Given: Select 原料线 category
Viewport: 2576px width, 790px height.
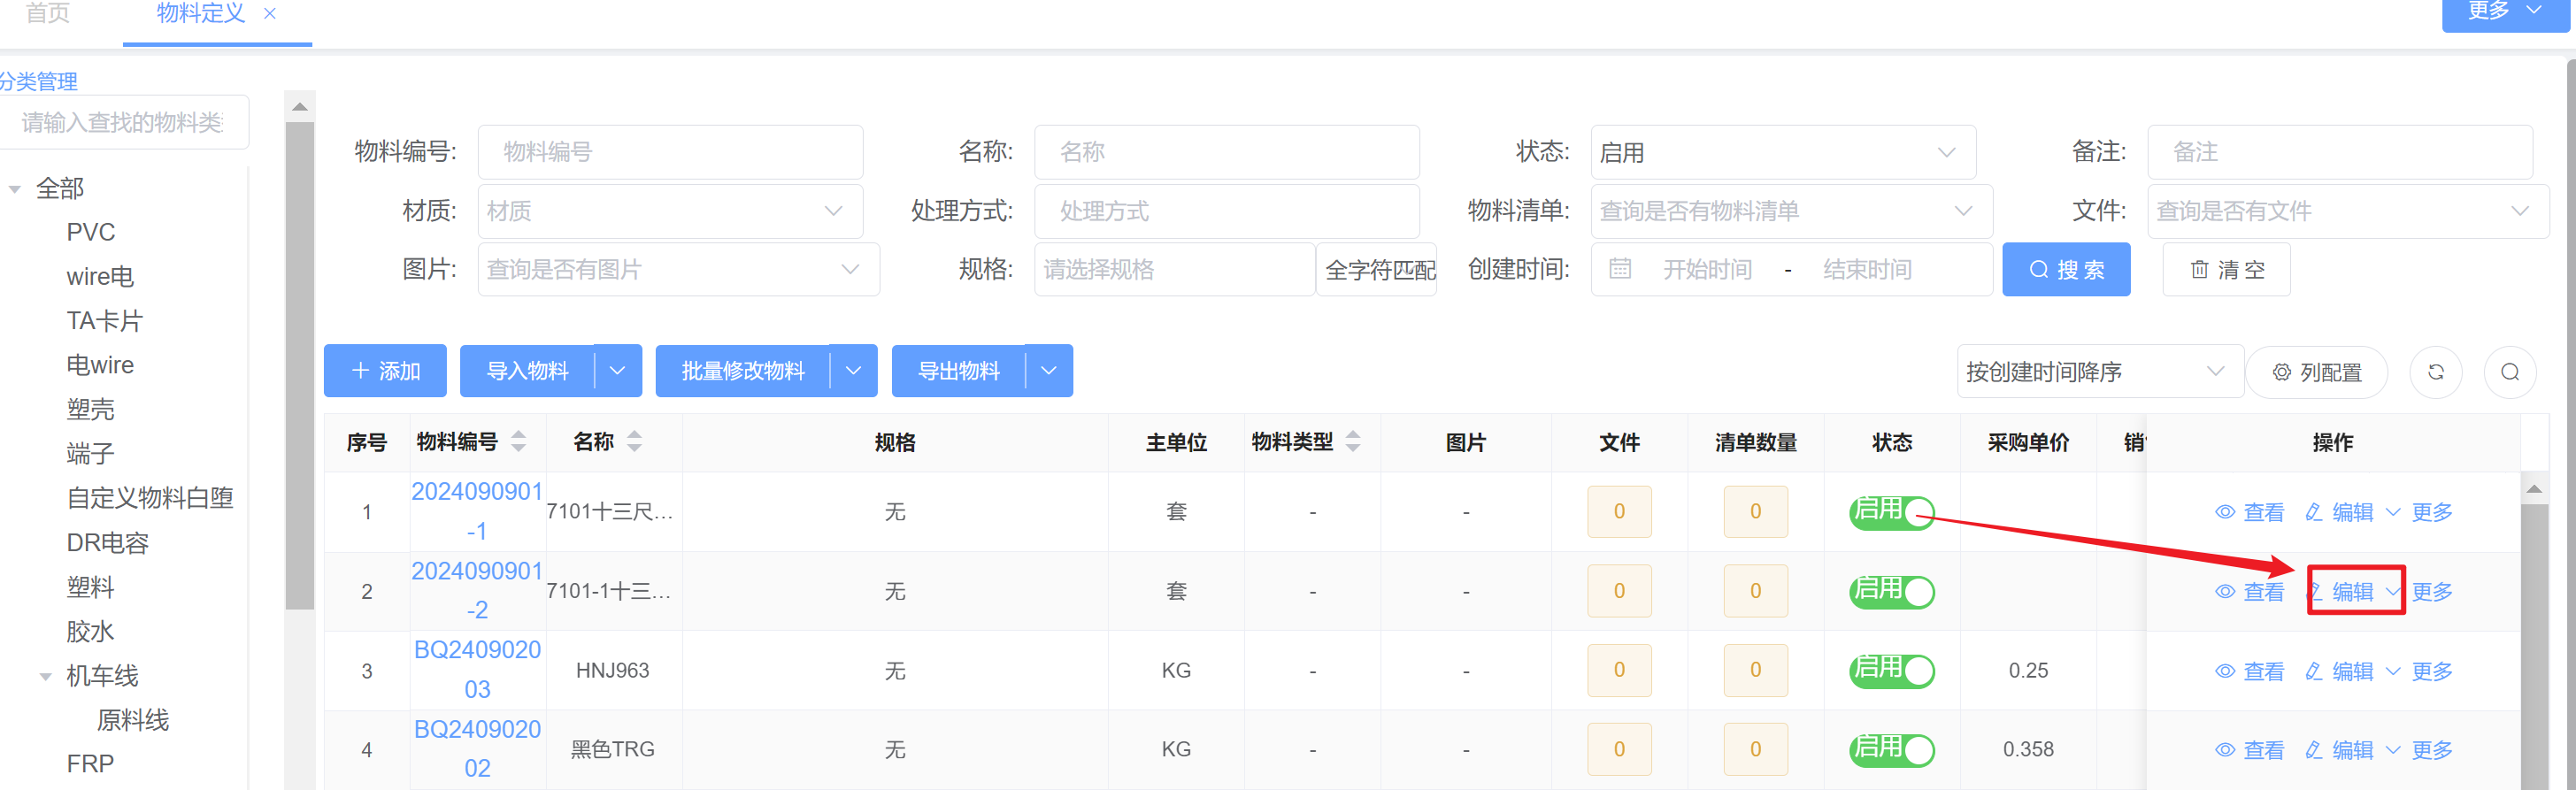Looking at the screenshot, I should pyautogui.click(x=133, y=720).
